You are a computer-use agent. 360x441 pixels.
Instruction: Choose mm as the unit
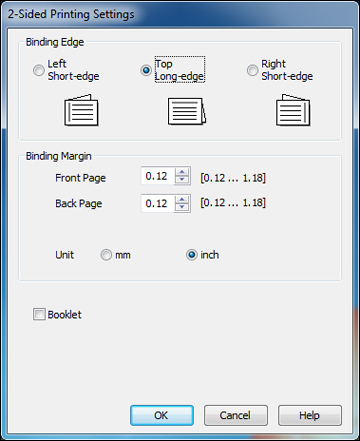pos(106,255)
